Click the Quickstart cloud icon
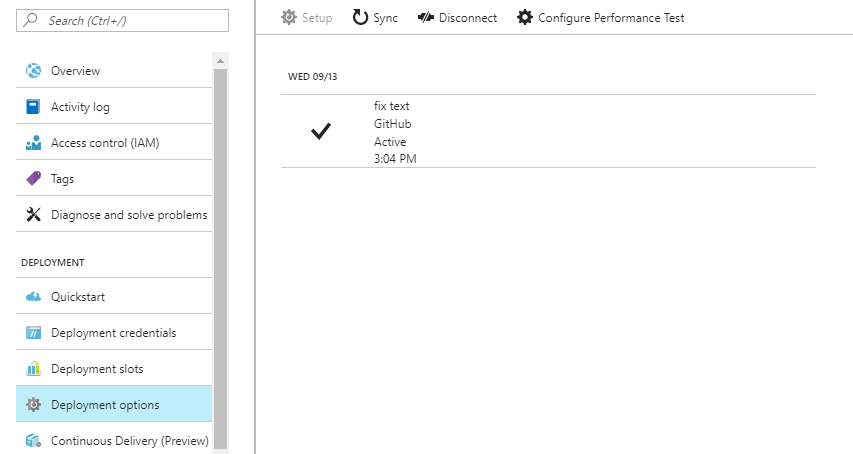This screenshot has height=454, width=853. 33,297
